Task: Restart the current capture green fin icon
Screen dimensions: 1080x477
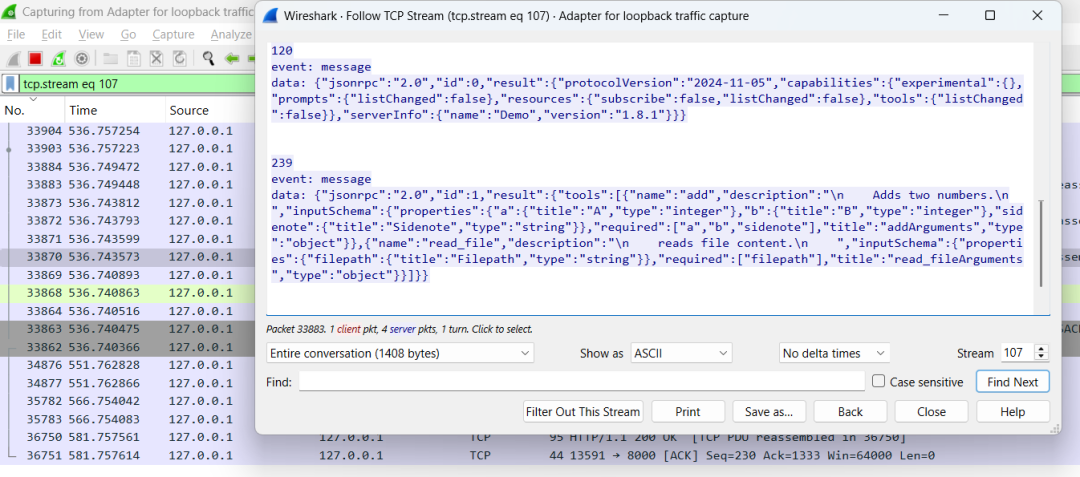Action: 59,59
